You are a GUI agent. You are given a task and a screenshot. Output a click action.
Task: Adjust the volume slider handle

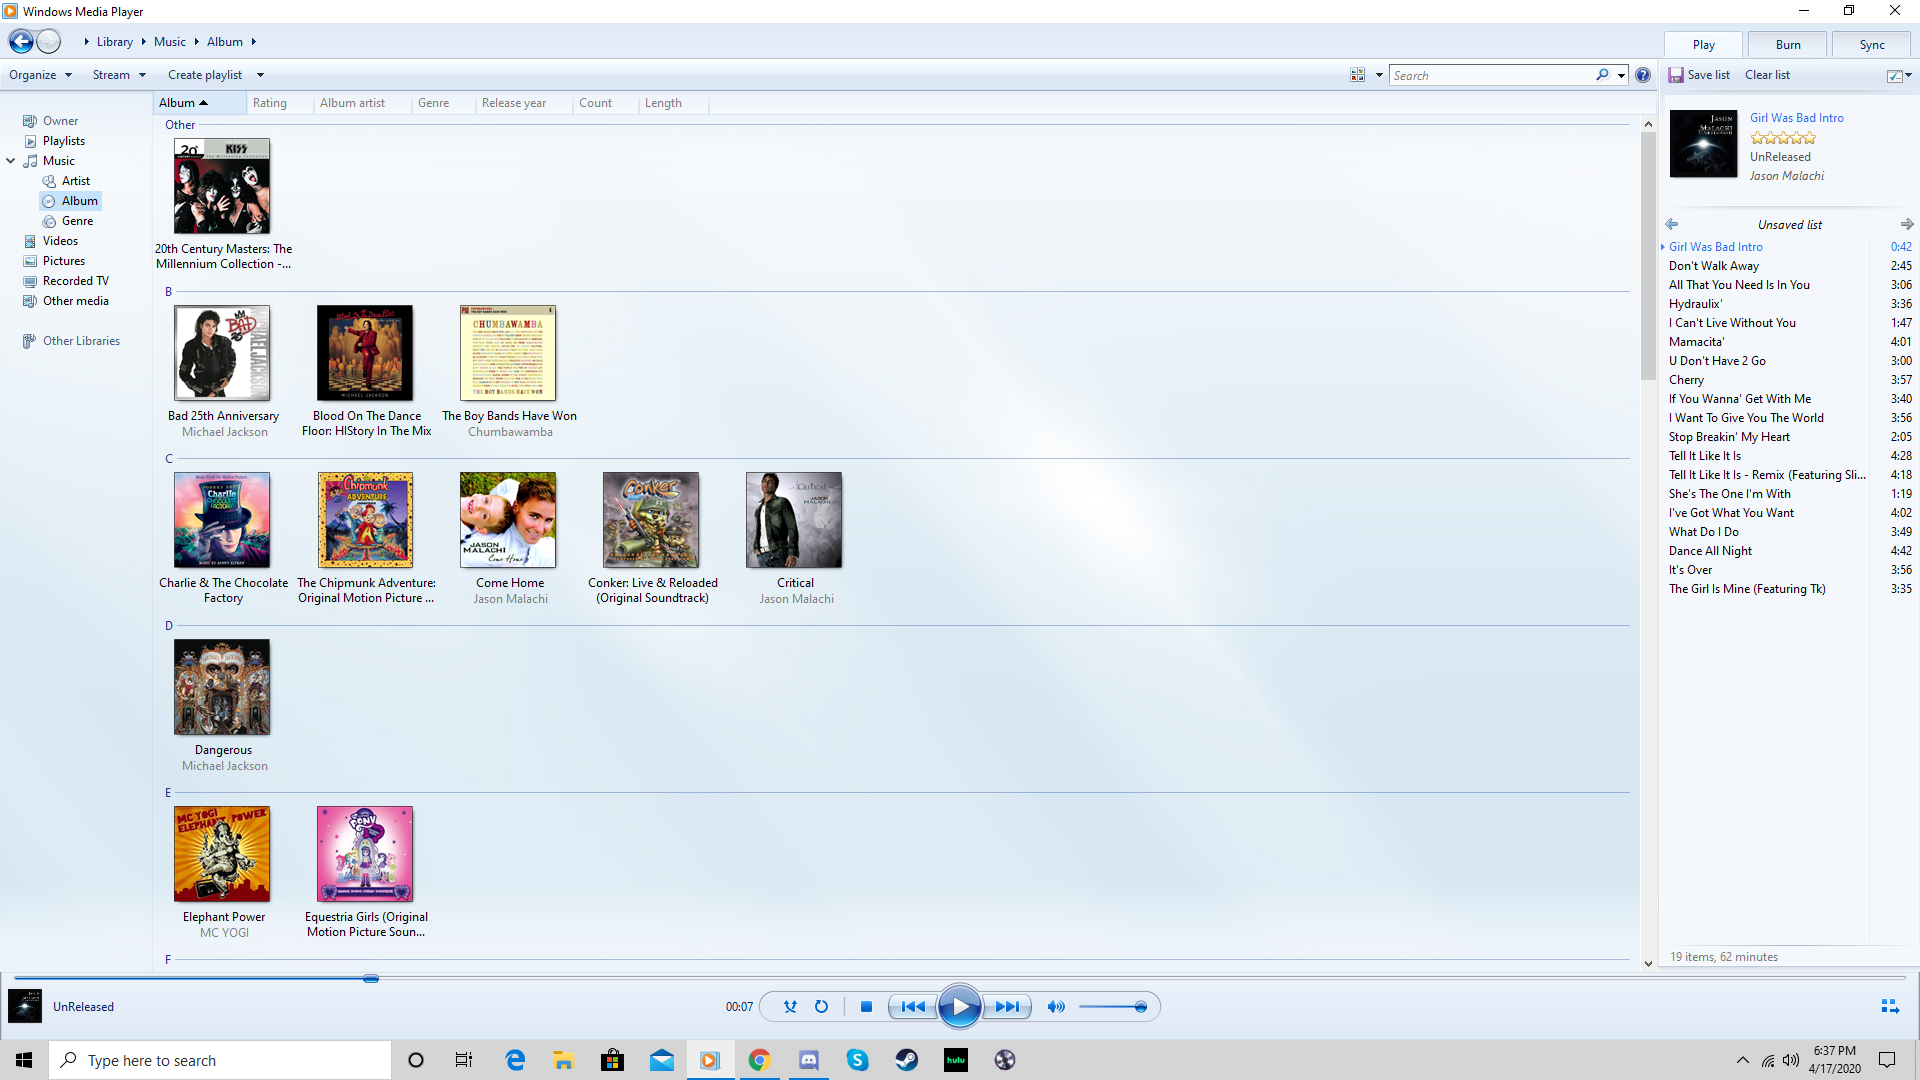(x=1140, y=1007)
